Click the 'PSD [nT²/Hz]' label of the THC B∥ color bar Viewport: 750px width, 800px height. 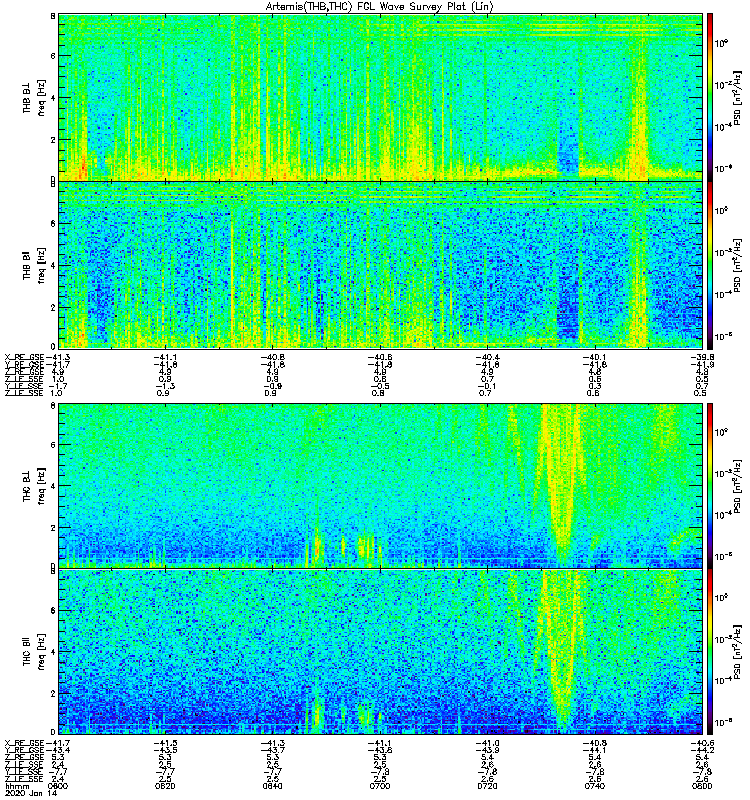click(737, 652)
